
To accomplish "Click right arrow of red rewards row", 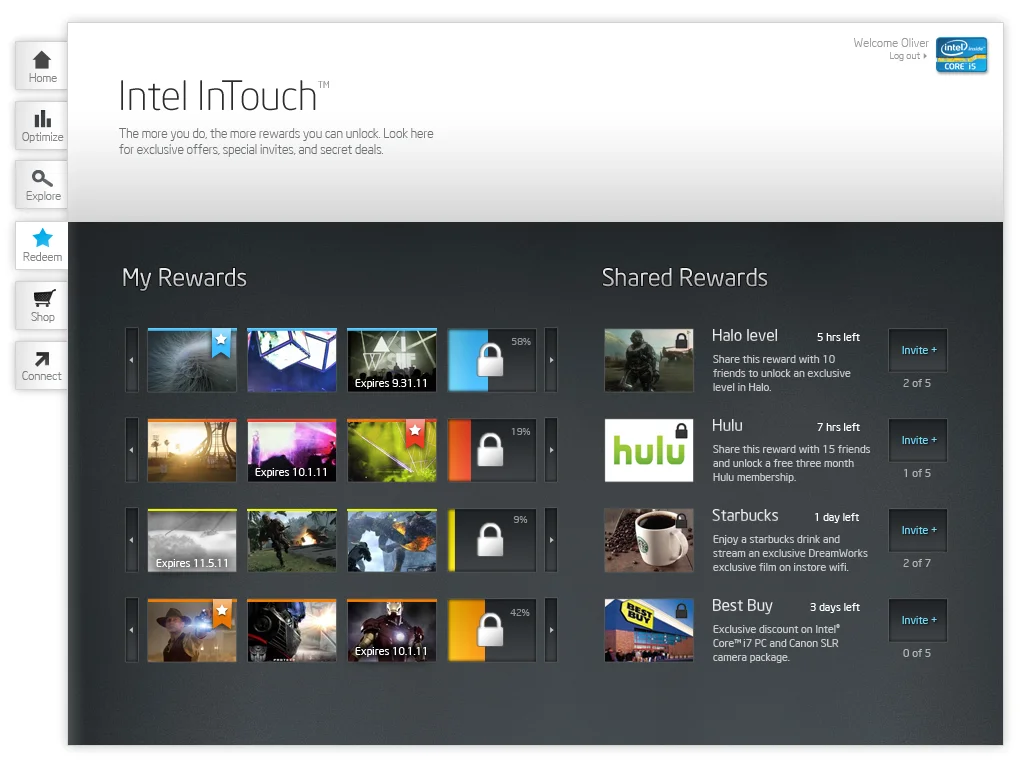I will pyautogui.click(x=551, y=450).
